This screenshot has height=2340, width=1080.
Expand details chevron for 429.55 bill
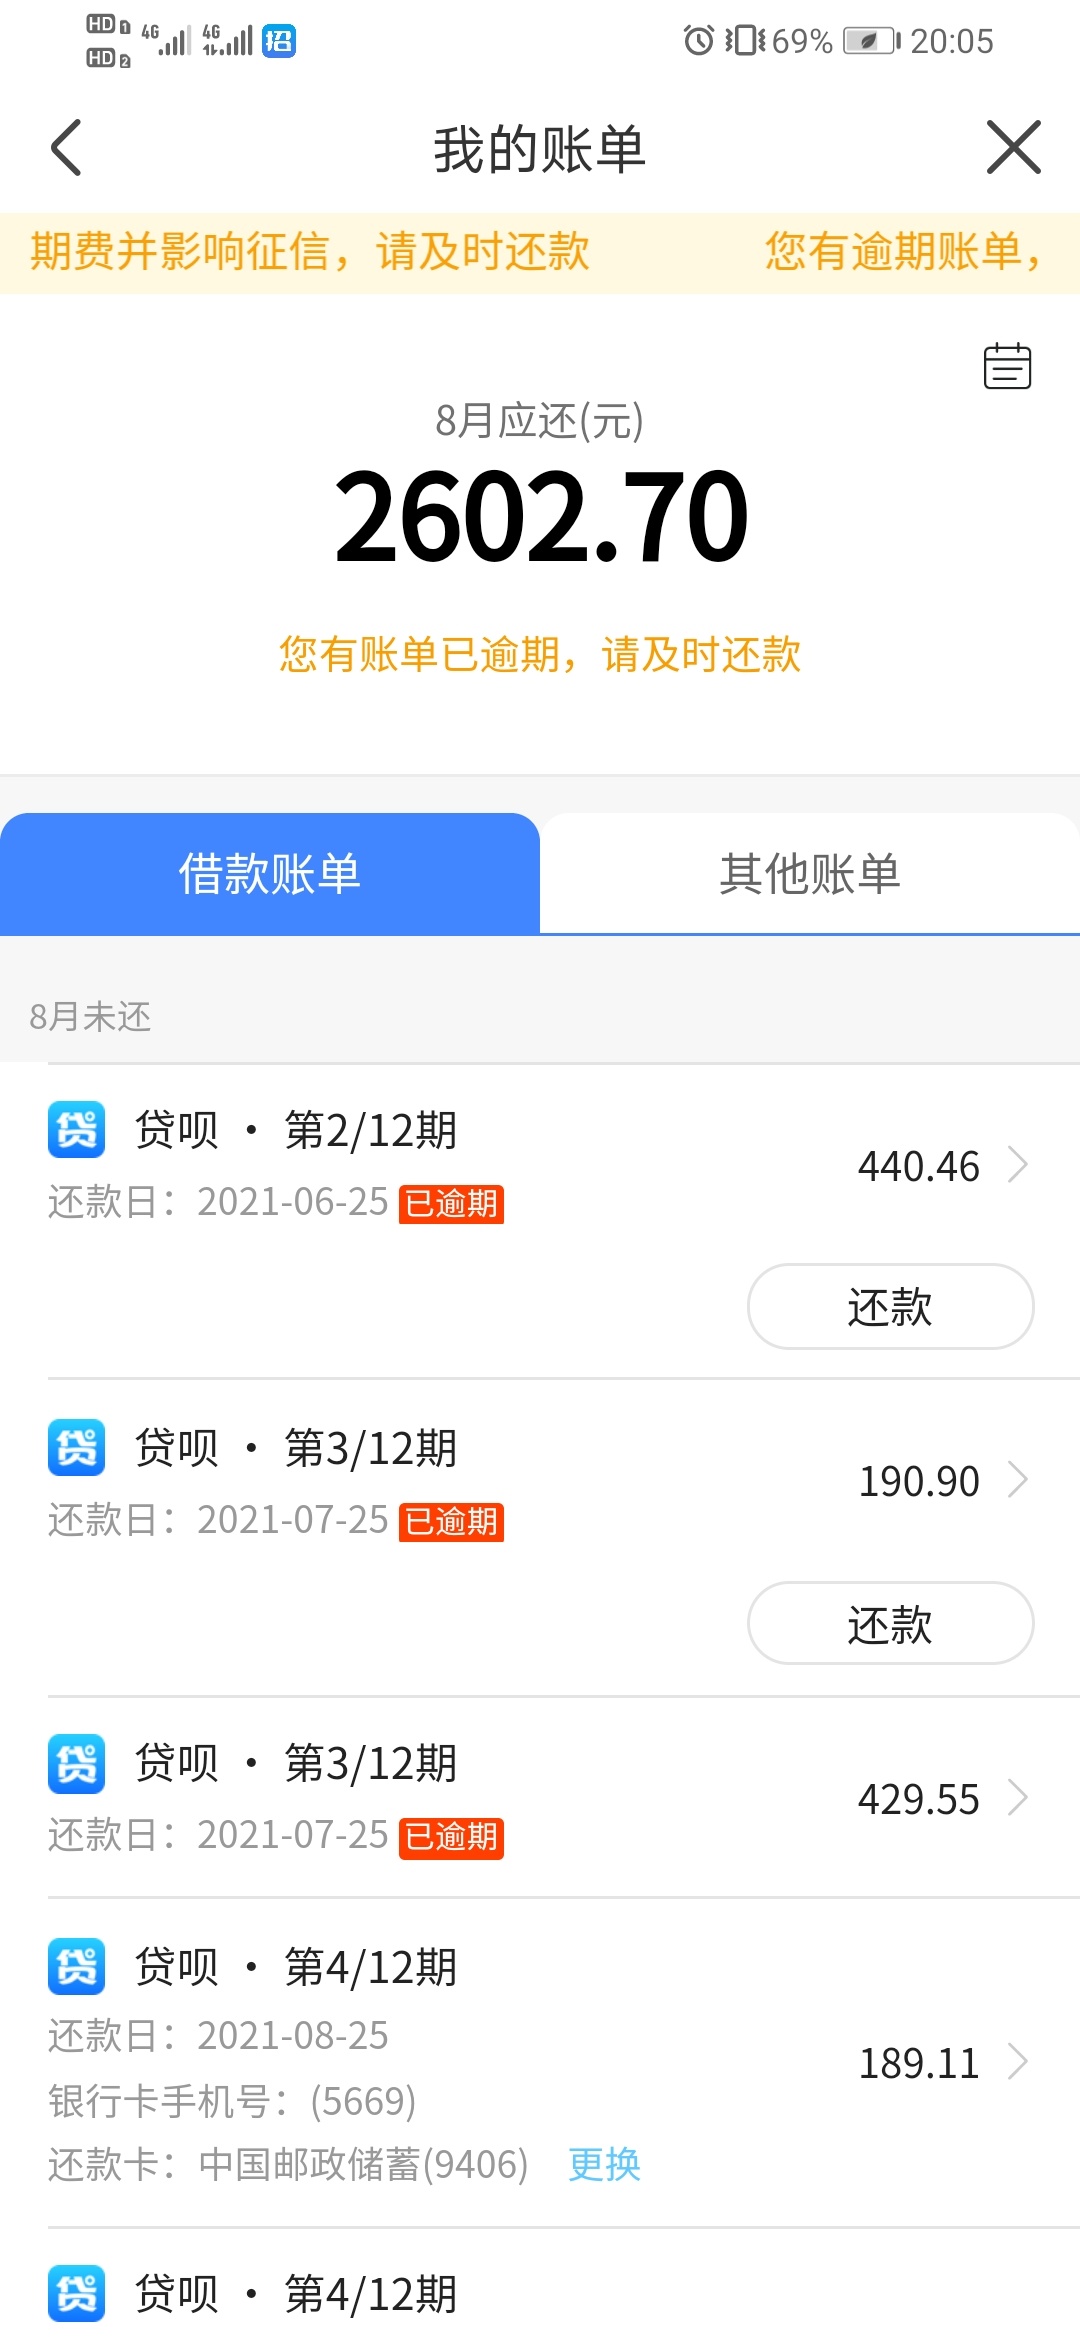pos(1018,1798)
